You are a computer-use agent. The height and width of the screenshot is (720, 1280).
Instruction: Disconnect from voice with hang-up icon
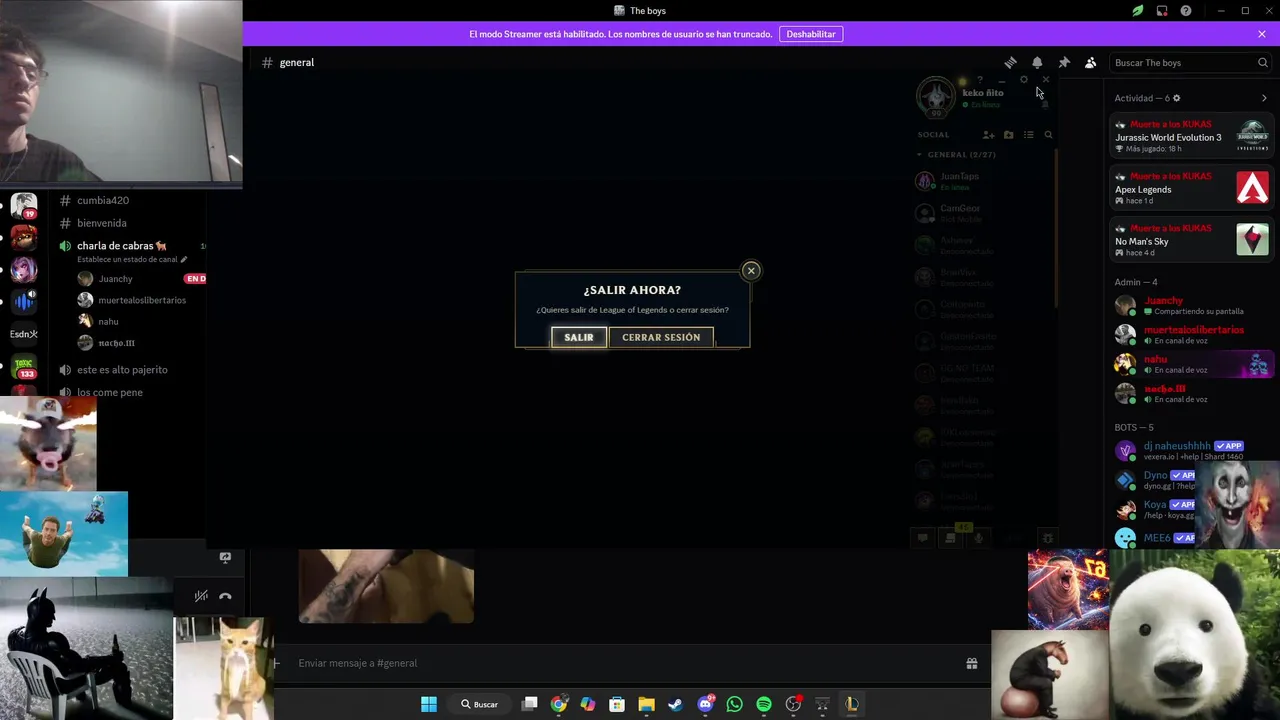tap(225, 596)
